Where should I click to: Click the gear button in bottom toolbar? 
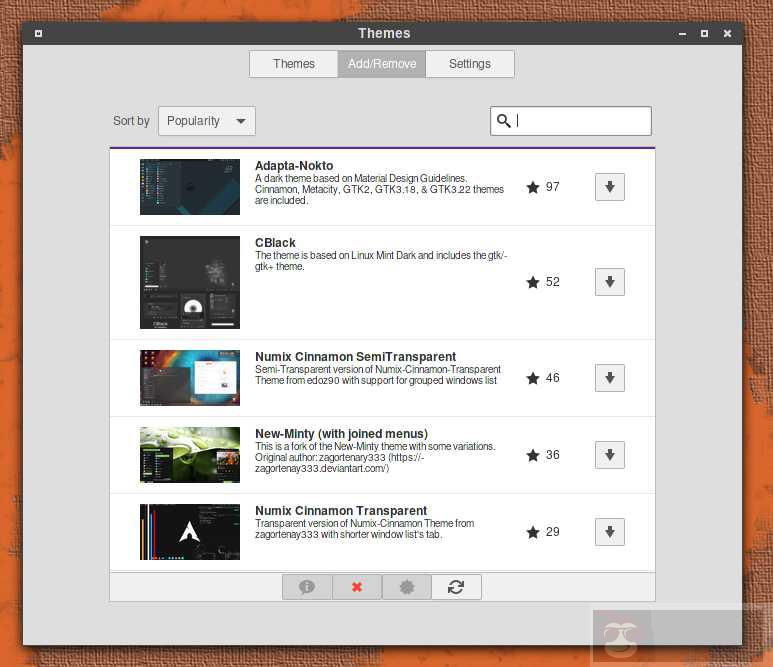pos(407,587)
